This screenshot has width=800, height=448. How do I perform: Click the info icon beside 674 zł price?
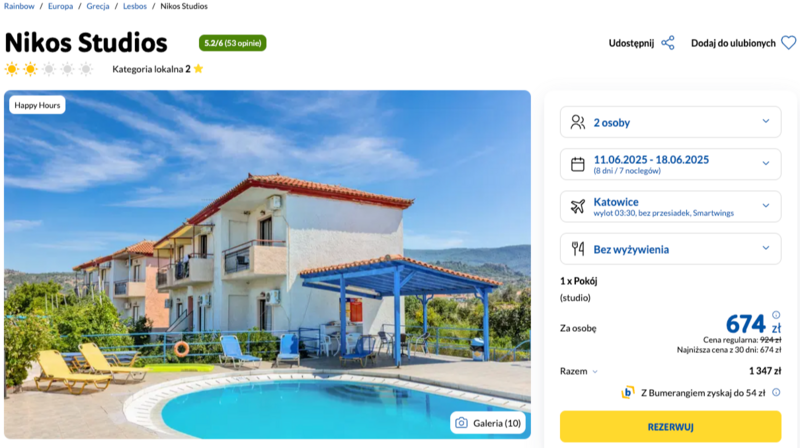pos(776,315)
